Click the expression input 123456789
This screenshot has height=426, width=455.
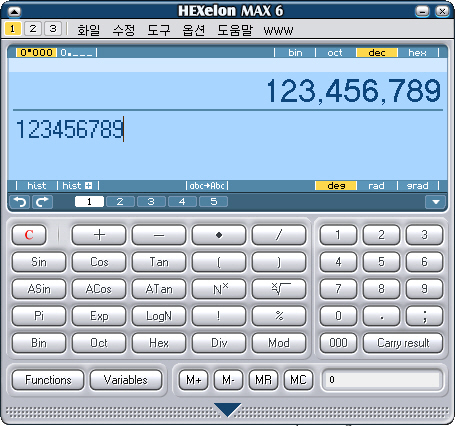click(70, 129)
